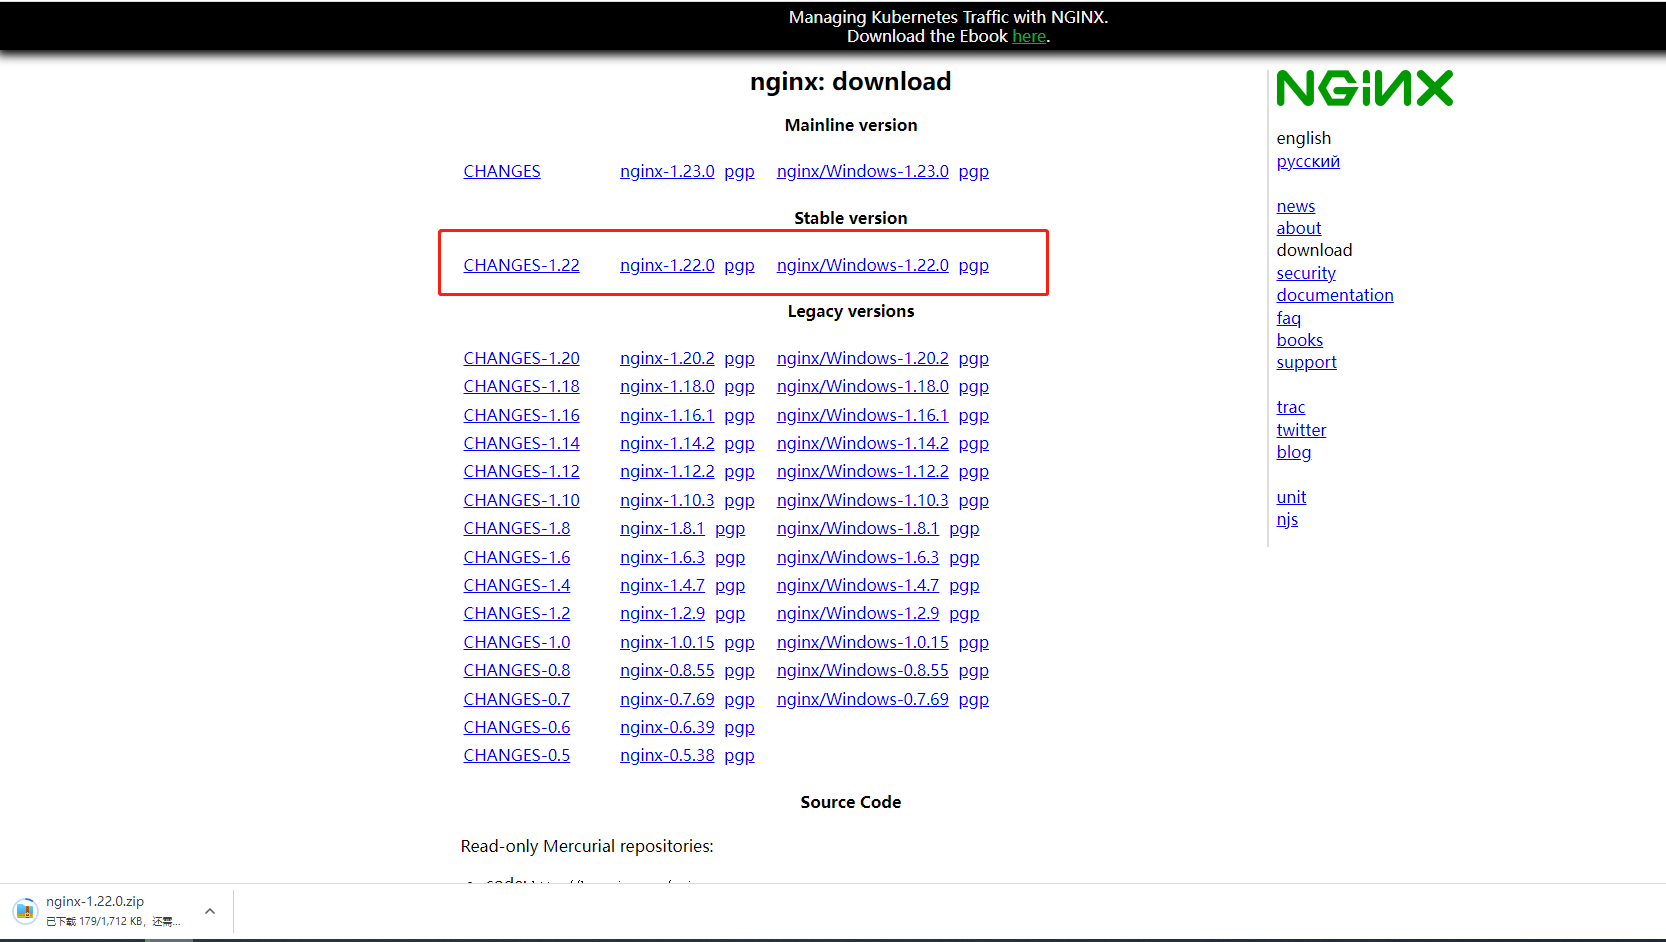Download nginx-1.4.7 source

662,585
